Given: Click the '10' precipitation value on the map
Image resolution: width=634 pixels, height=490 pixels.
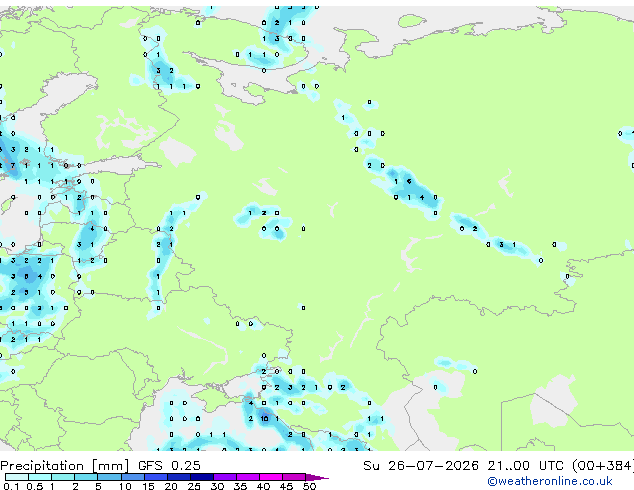Looking at the screenshot, I should pyautogui.click(x=264, y=418).
